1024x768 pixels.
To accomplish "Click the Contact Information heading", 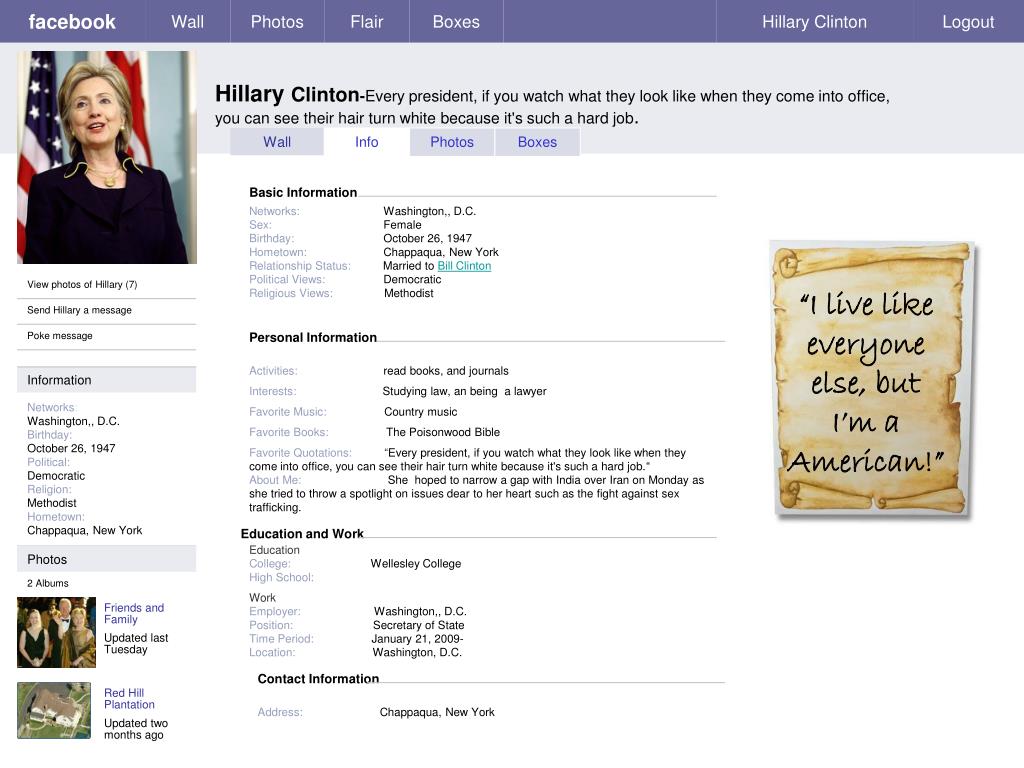I will [x=318, y=679].
